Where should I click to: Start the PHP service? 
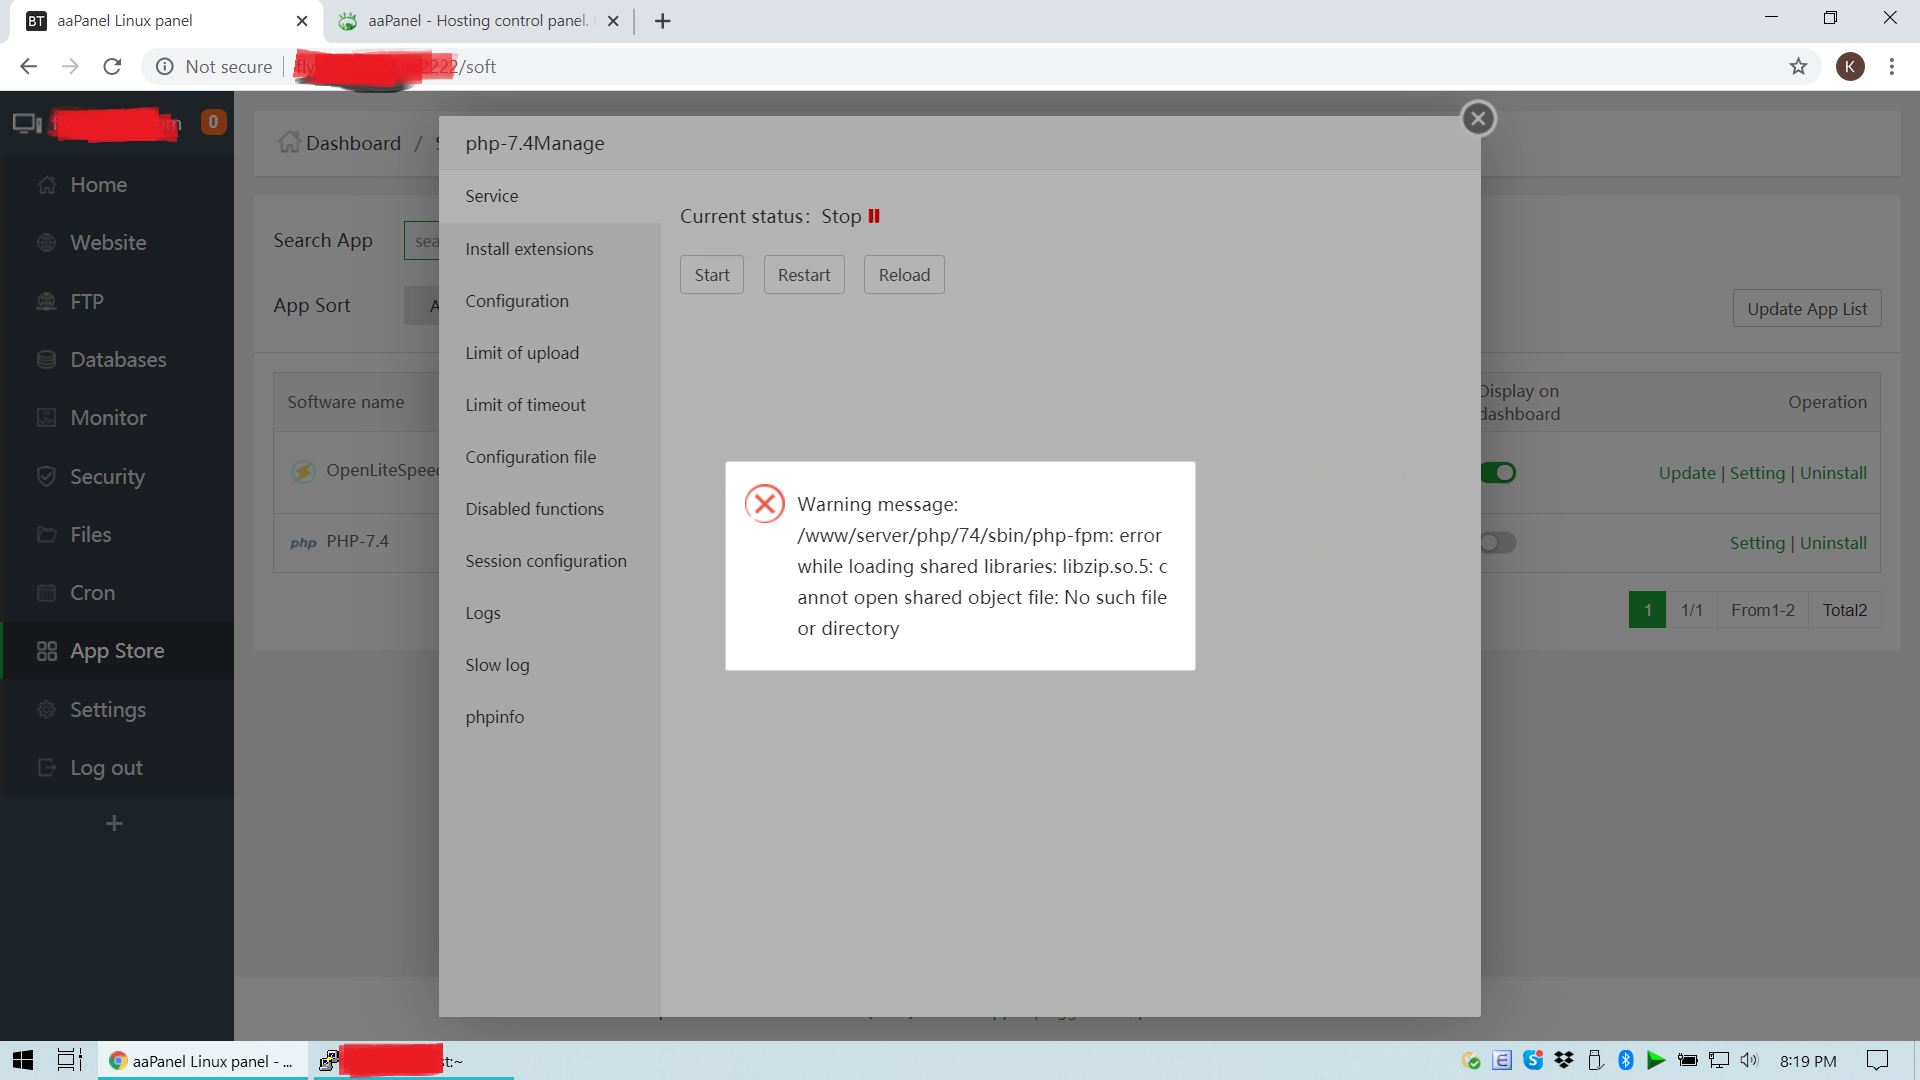point(711,275)
